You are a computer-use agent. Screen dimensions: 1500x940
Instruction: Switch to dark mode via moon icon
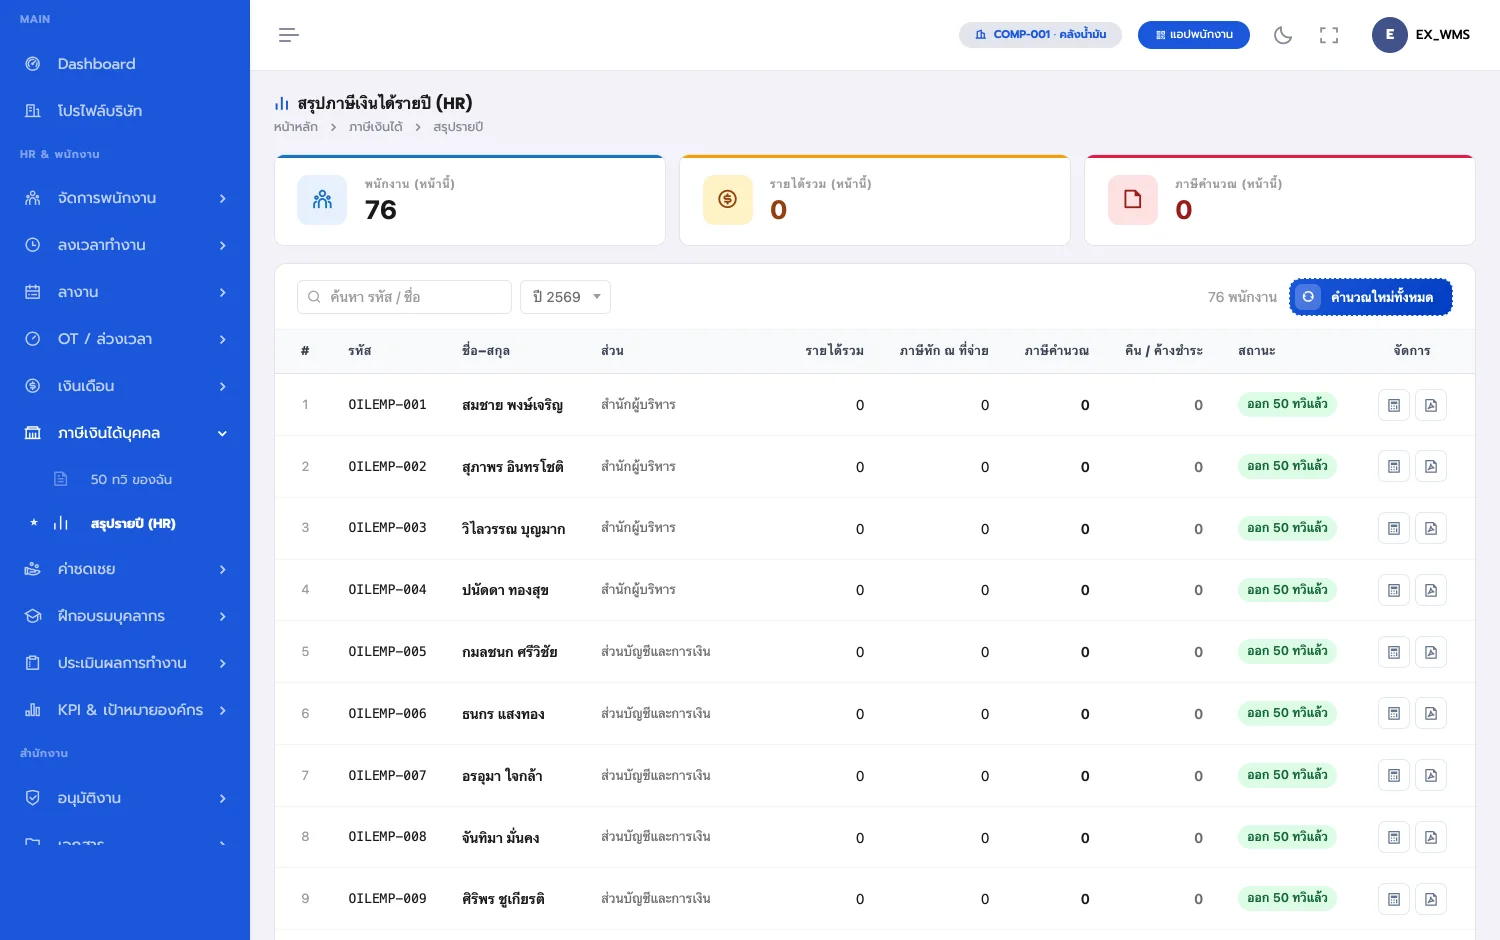[1283, 35]
